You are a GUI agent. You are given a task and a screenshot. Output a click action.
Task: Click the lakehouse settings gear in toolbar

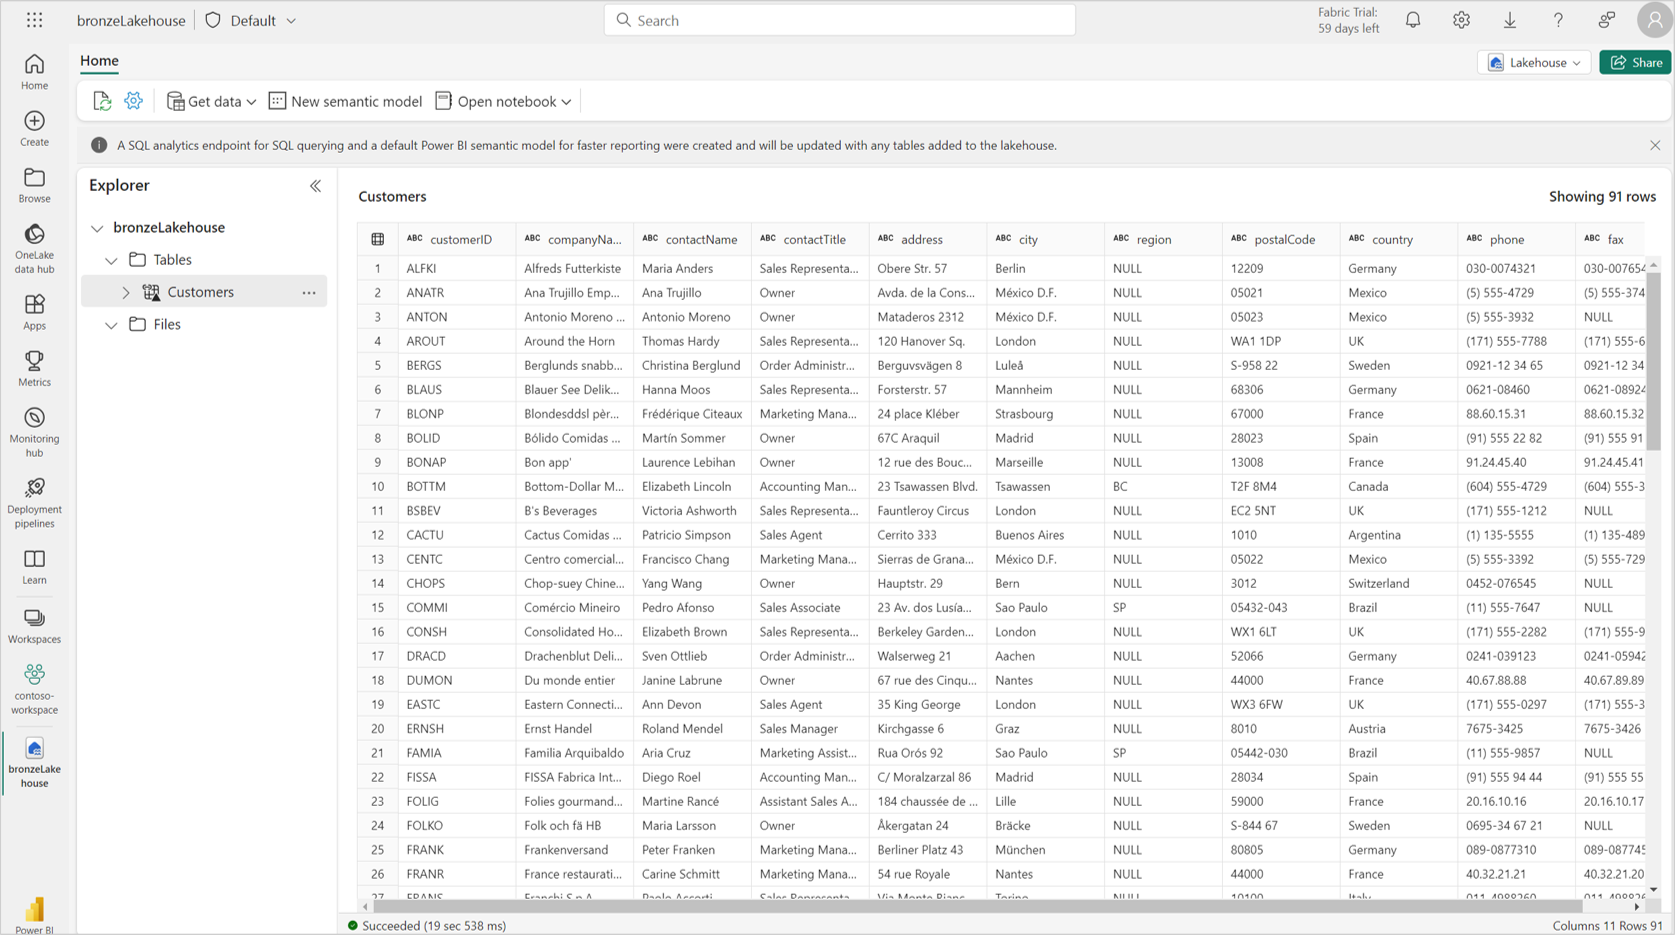click(x=133, y=101)
